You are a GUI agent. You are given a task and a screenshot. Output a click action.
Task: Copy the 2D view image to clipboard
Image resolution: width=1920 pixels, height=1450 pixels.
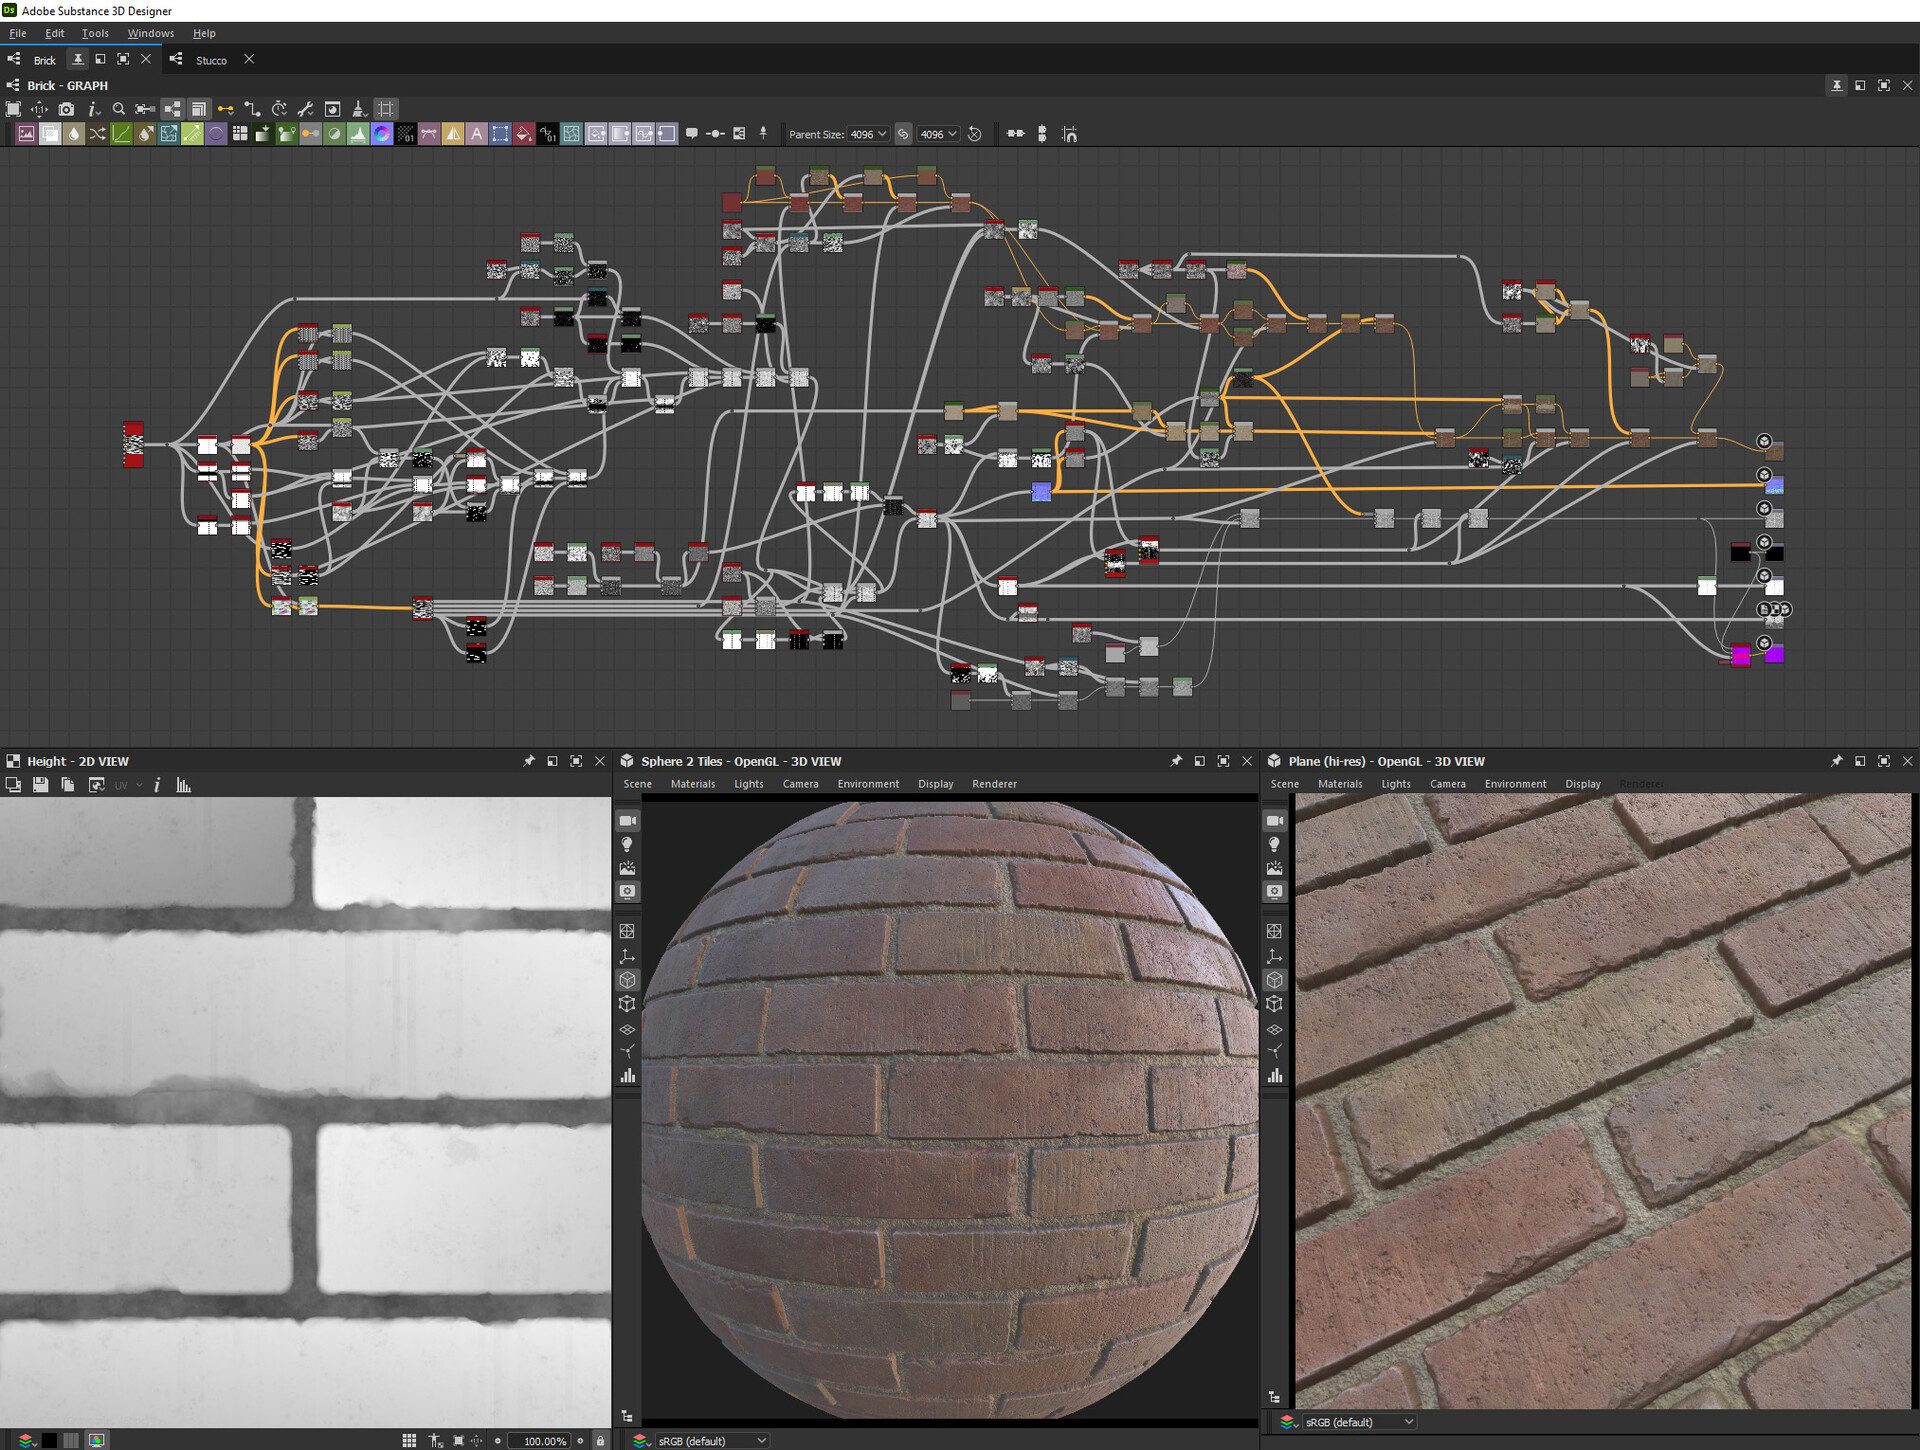point(67,785)
